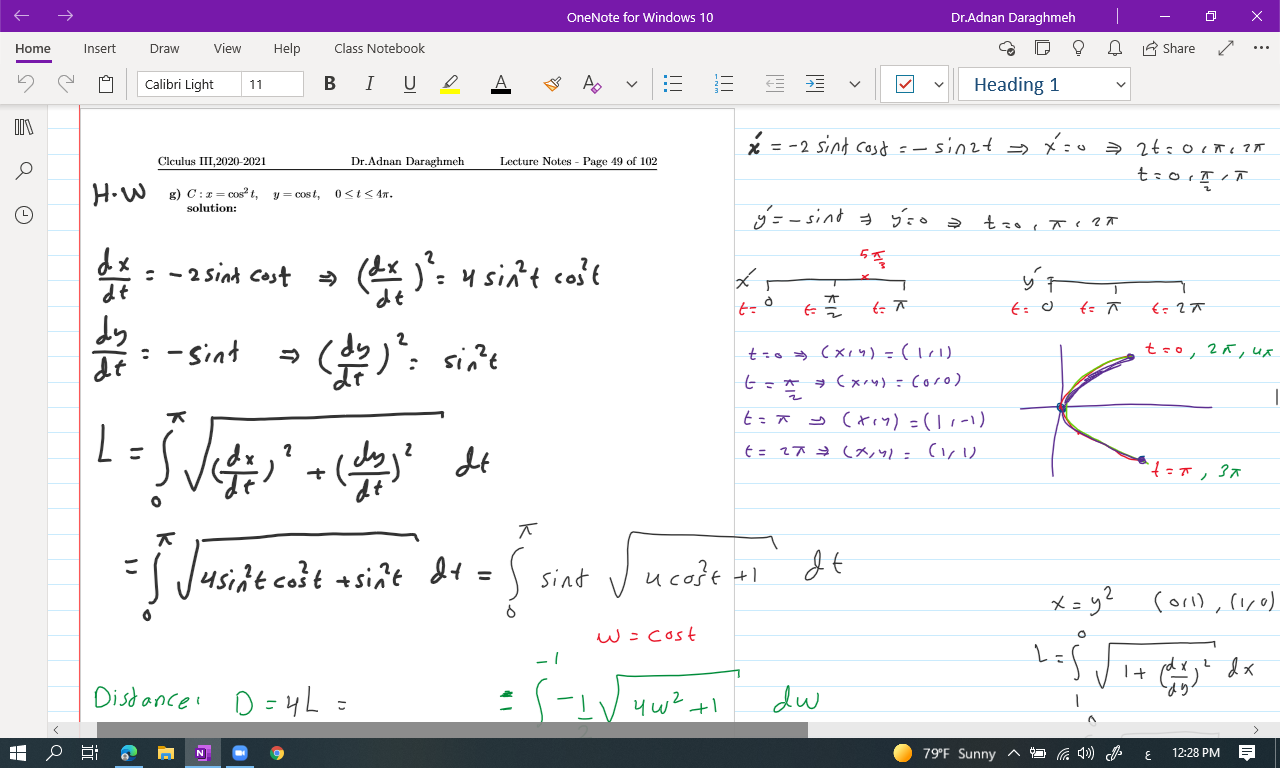Open the Calibri Light font name box
This screenshot has width=1280, height=768.
tap(189, 84)
